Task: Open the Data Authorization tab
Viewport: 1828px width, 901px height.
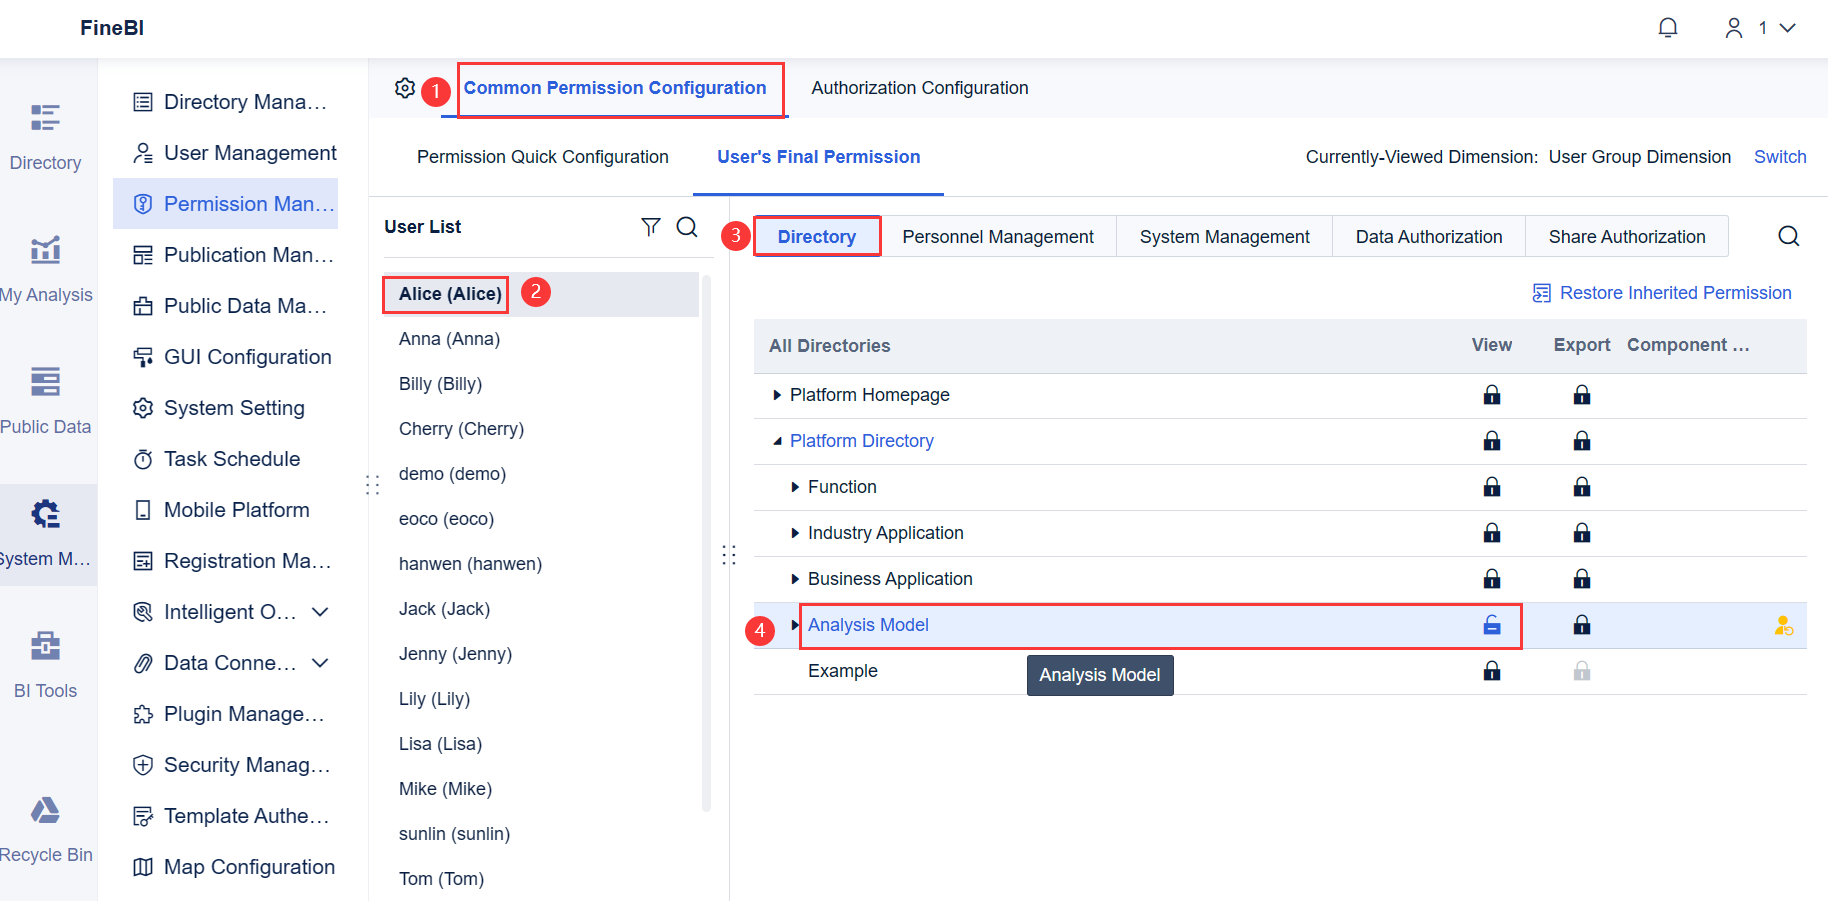Action: pos(1428,236)
